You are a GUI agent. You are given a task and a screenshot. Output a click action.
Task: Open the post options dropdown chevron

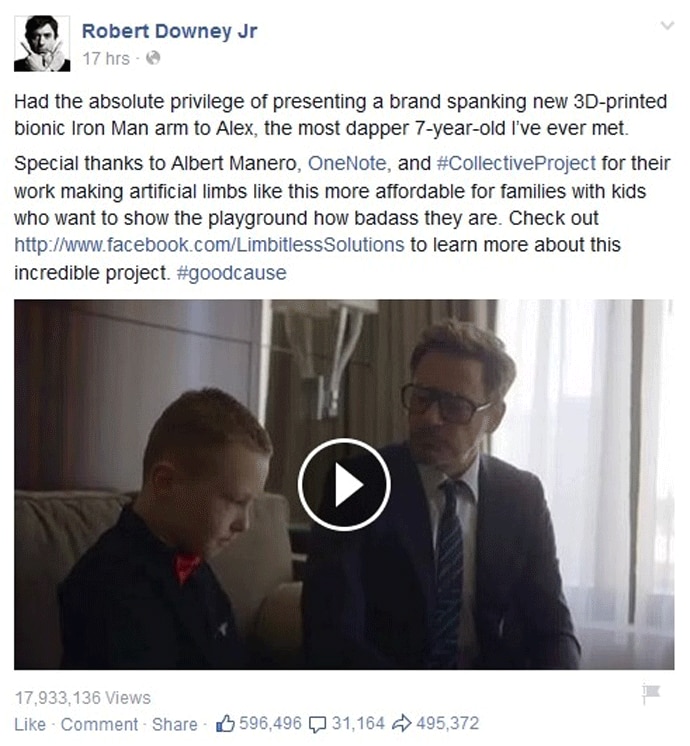click(x=668, y=26)
